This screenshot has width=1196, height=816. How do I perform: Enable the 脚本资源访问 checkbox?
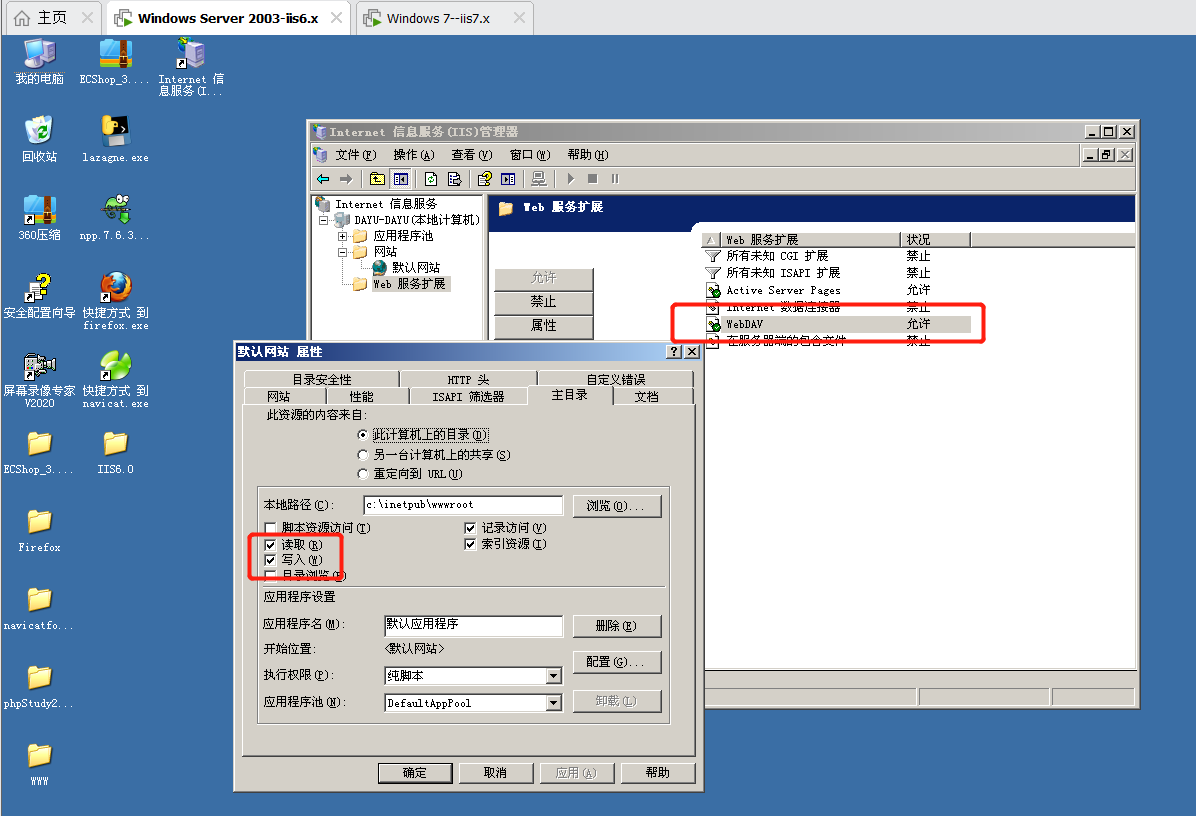click(270, 528)
